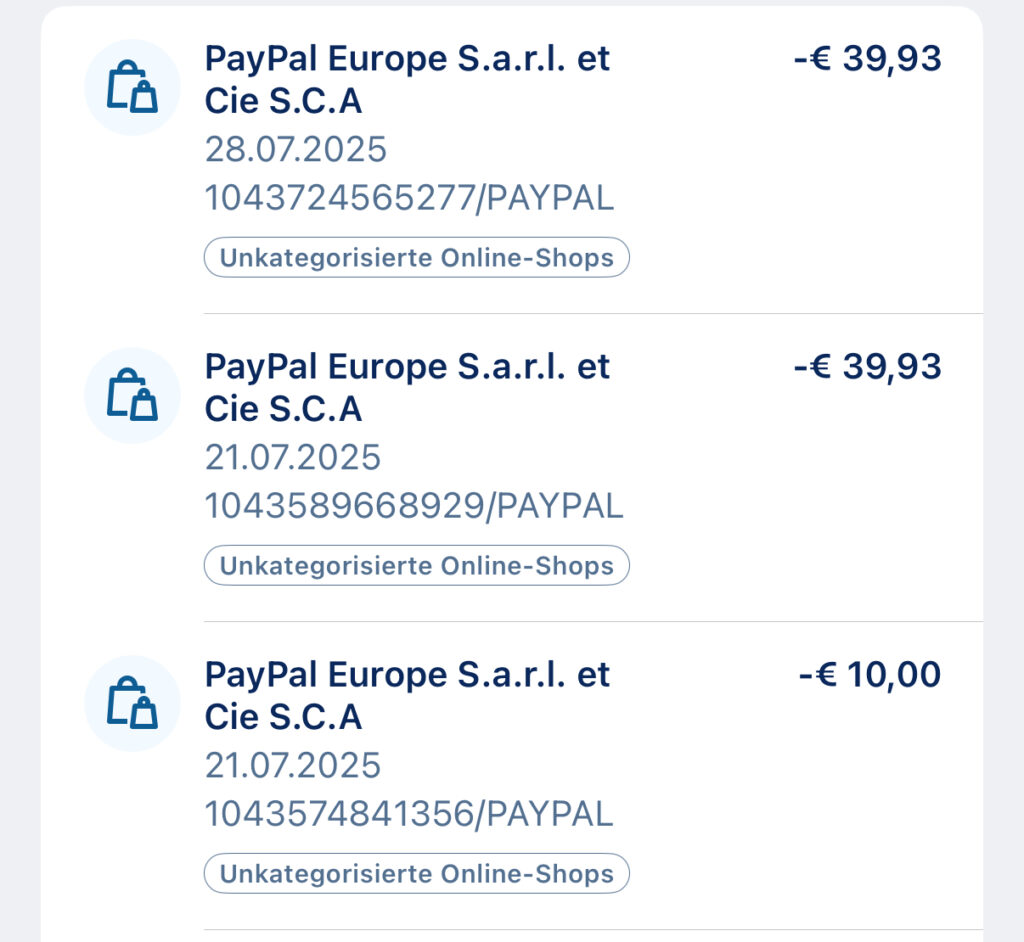Screen dimensions: 1024x942
Task: Tap reference 1043574841356/PAYPAL
Action: [409, 815]
